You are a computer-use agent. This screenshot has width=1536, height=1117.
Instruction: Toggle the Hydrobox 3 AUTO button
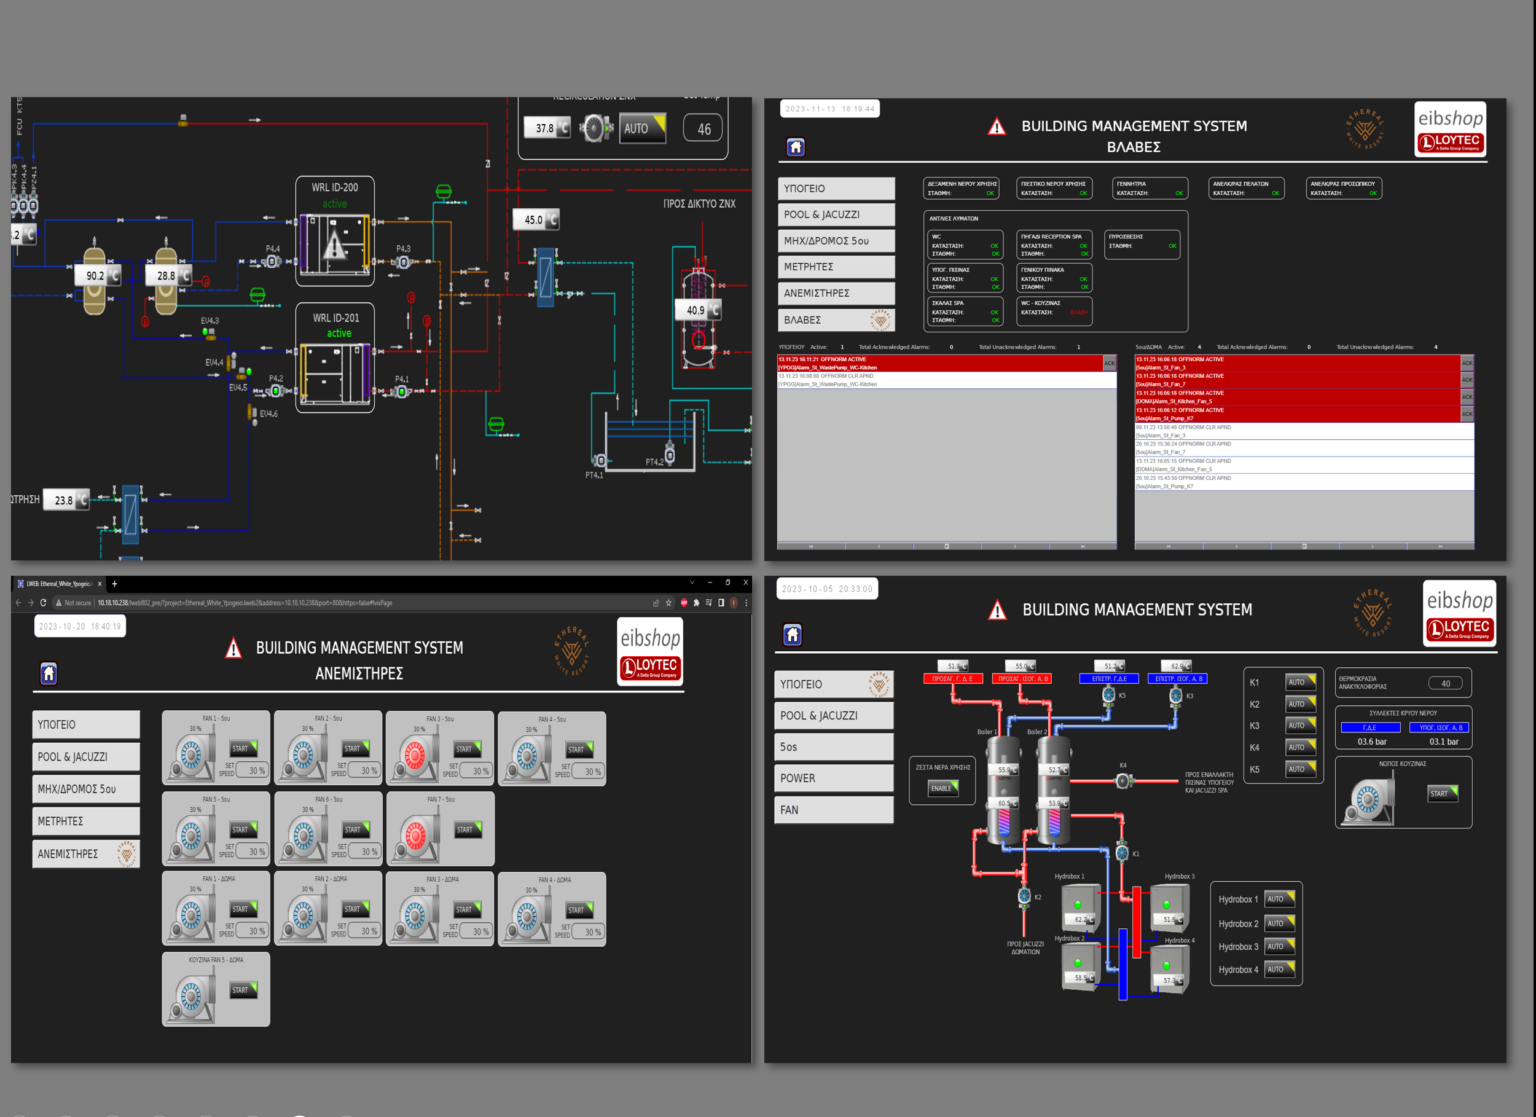point(1279,946)
